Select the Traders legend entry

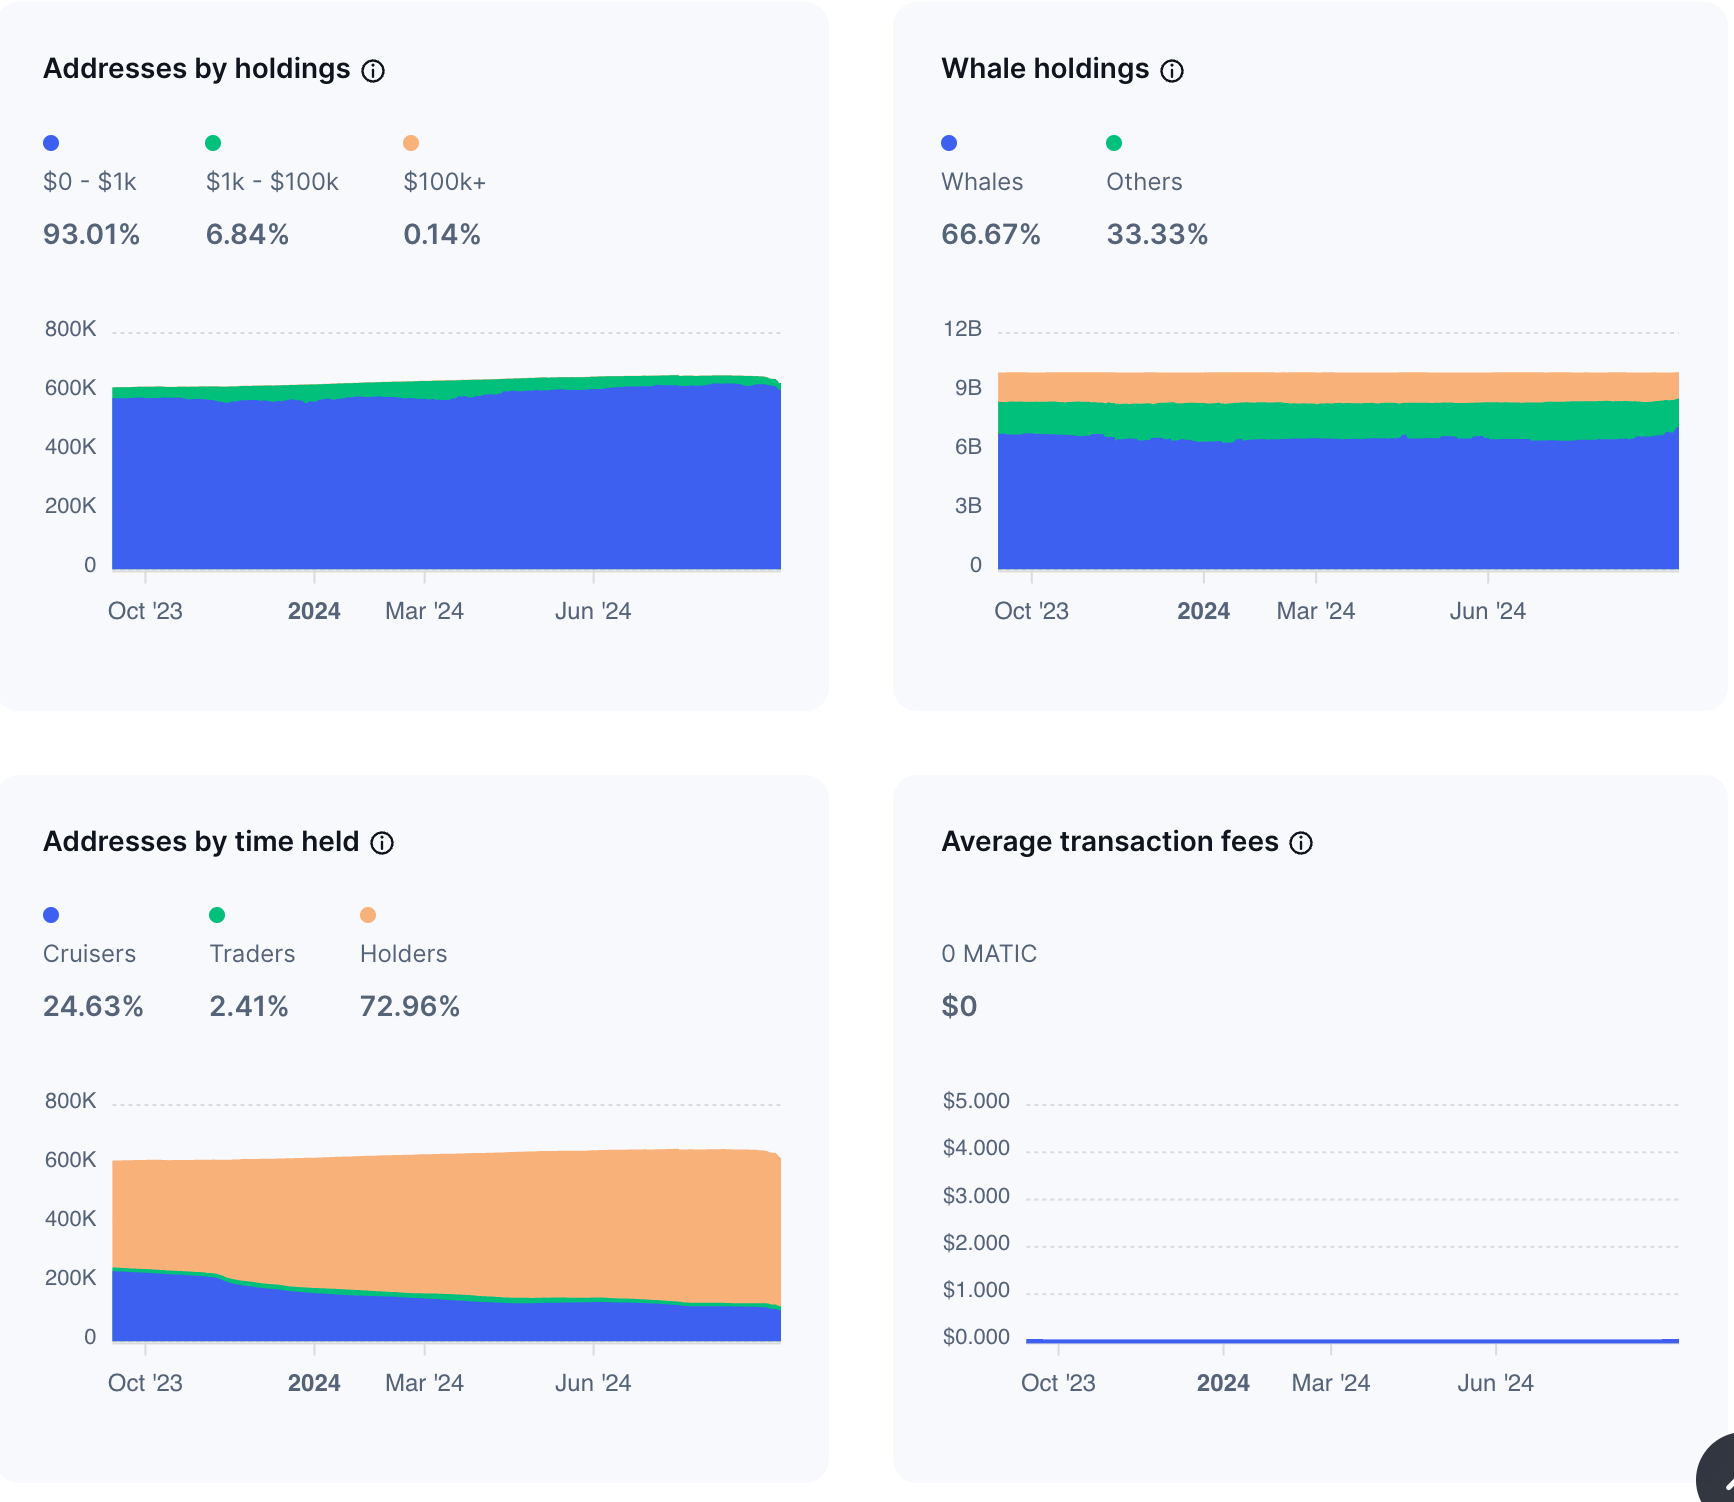click(252, 954)
